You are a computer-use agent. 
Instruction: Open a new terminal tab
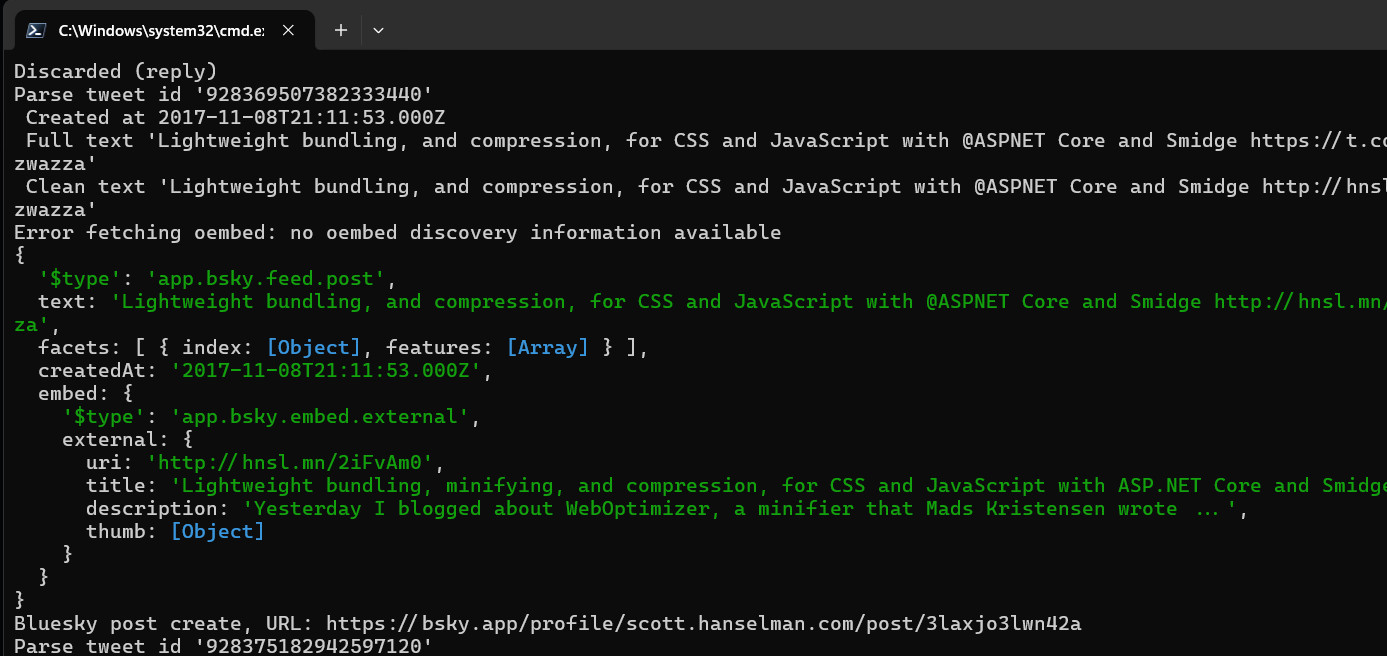pyautogui.click(x=341, y=30)
